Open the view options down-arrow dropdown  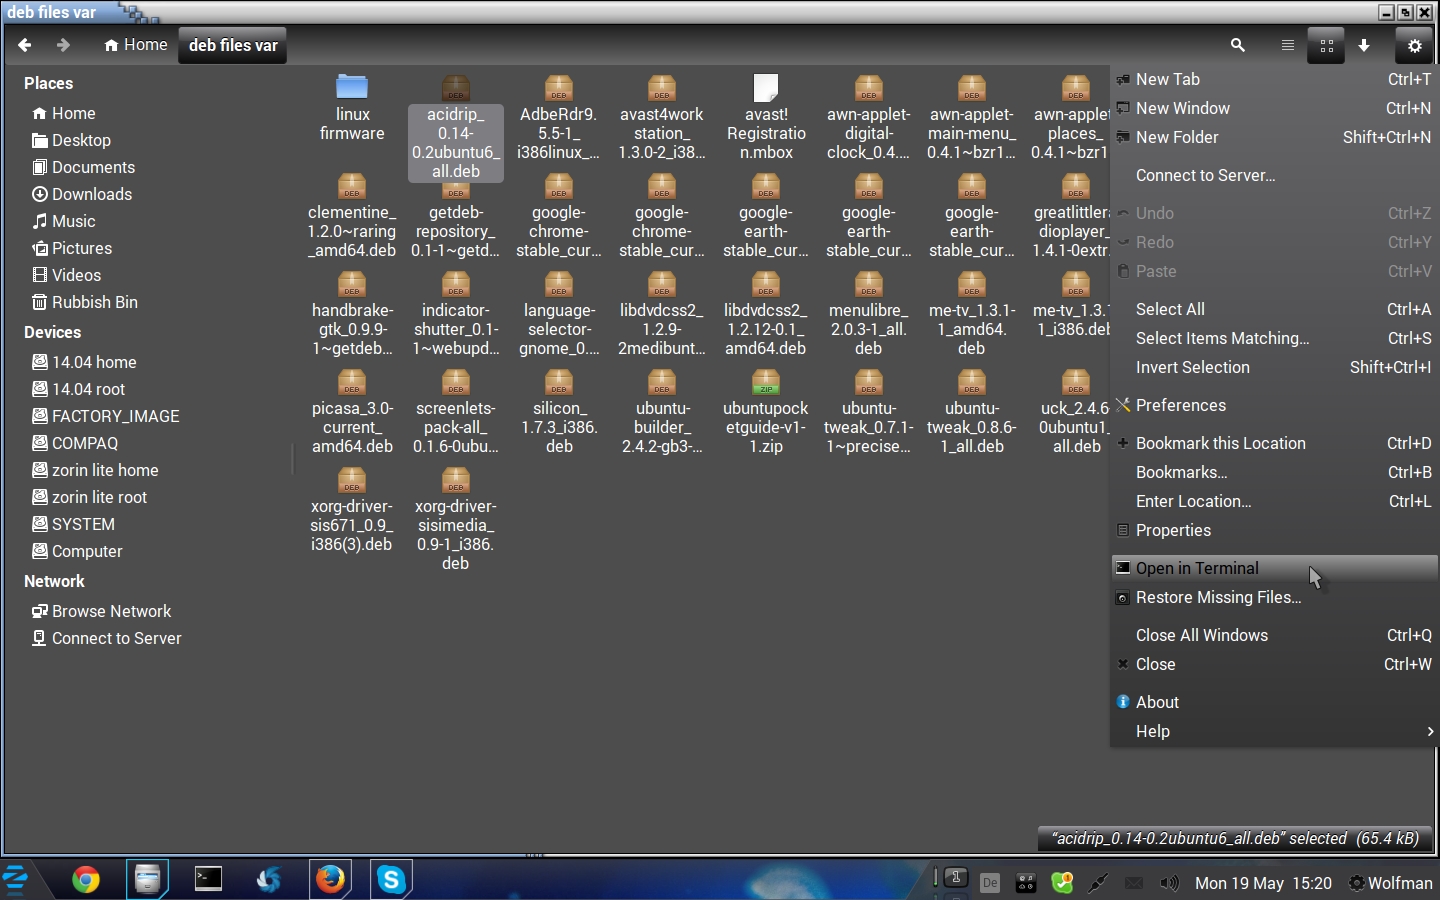pyautogui.click(x=1364, y=46)
